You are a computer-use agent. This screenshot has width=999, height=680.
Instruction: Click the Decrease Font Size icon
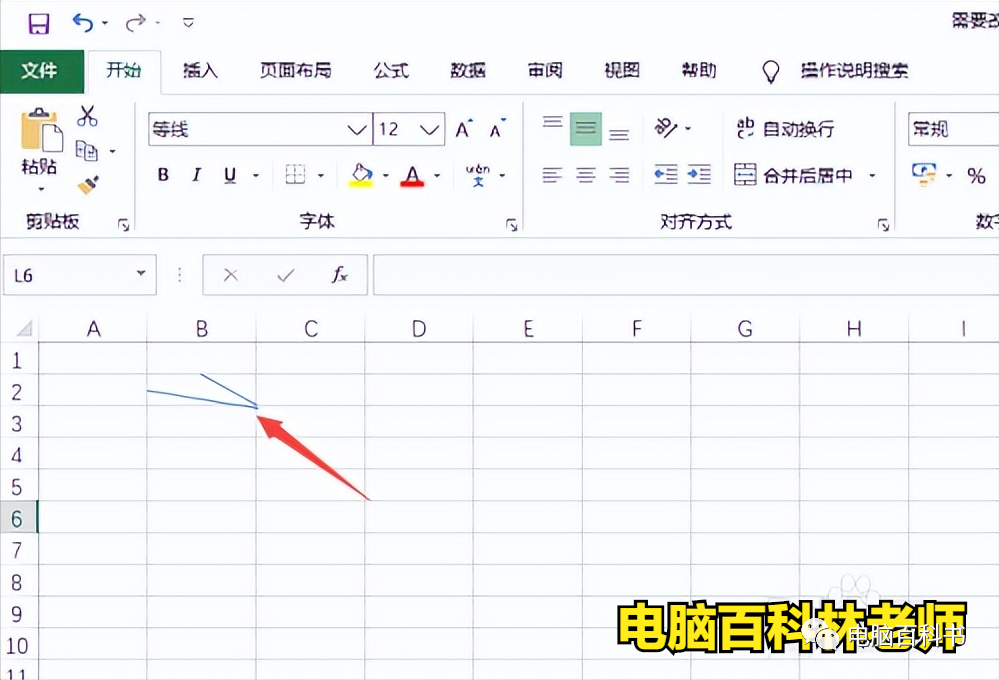click(x=497, y=129)
